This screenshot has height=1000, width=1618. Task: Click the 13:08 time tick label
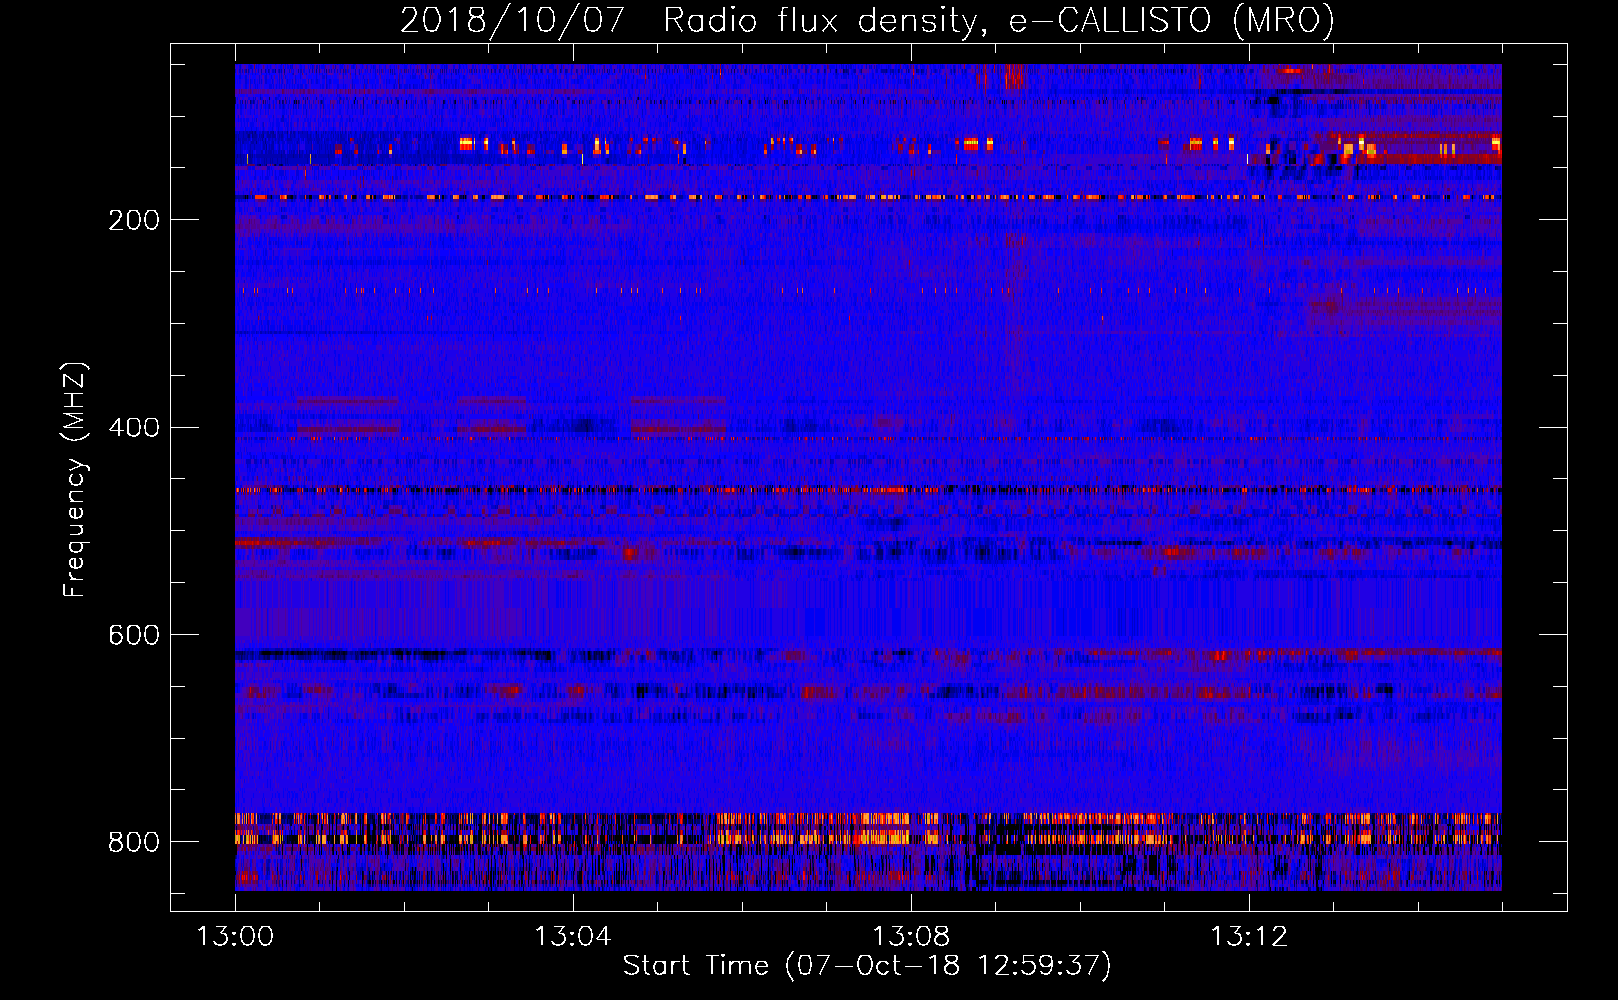coord(911,937)
